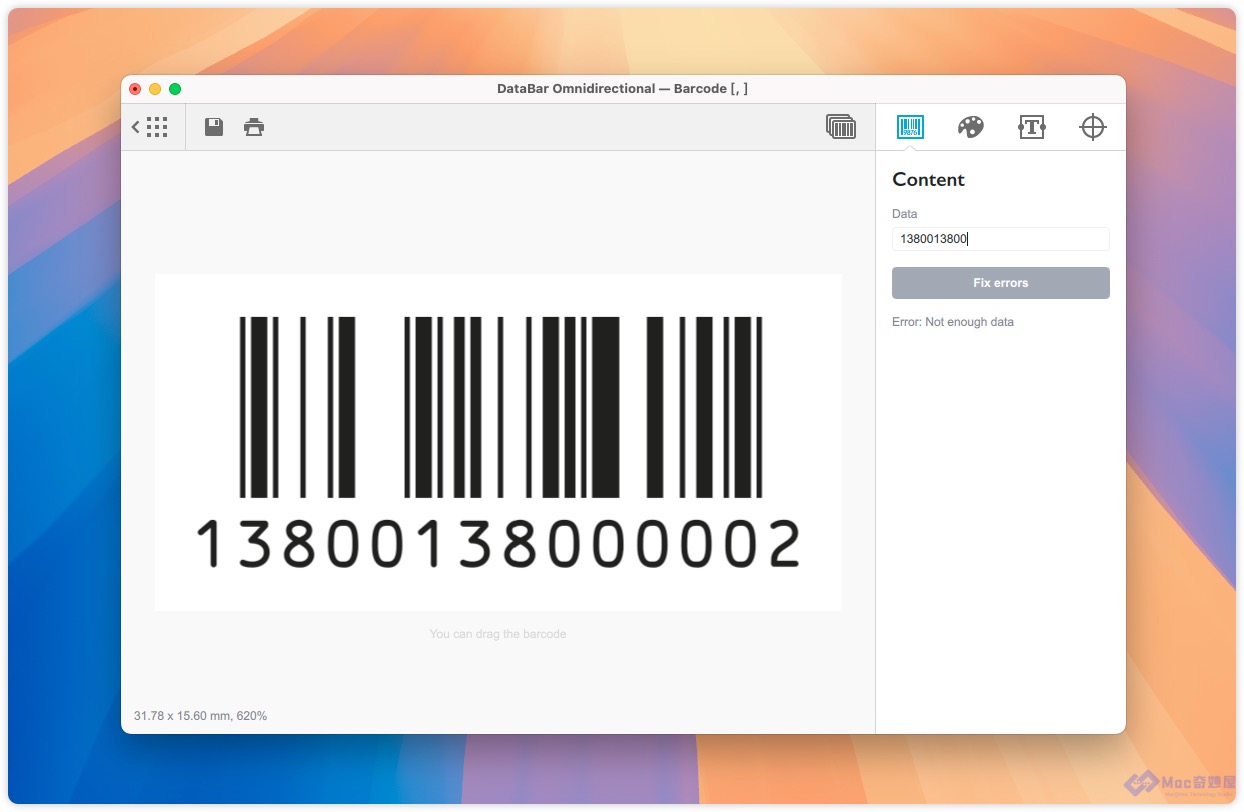Click the Content heading
This screenshot has width=1244, height=812.
click(x=928, y=180)
